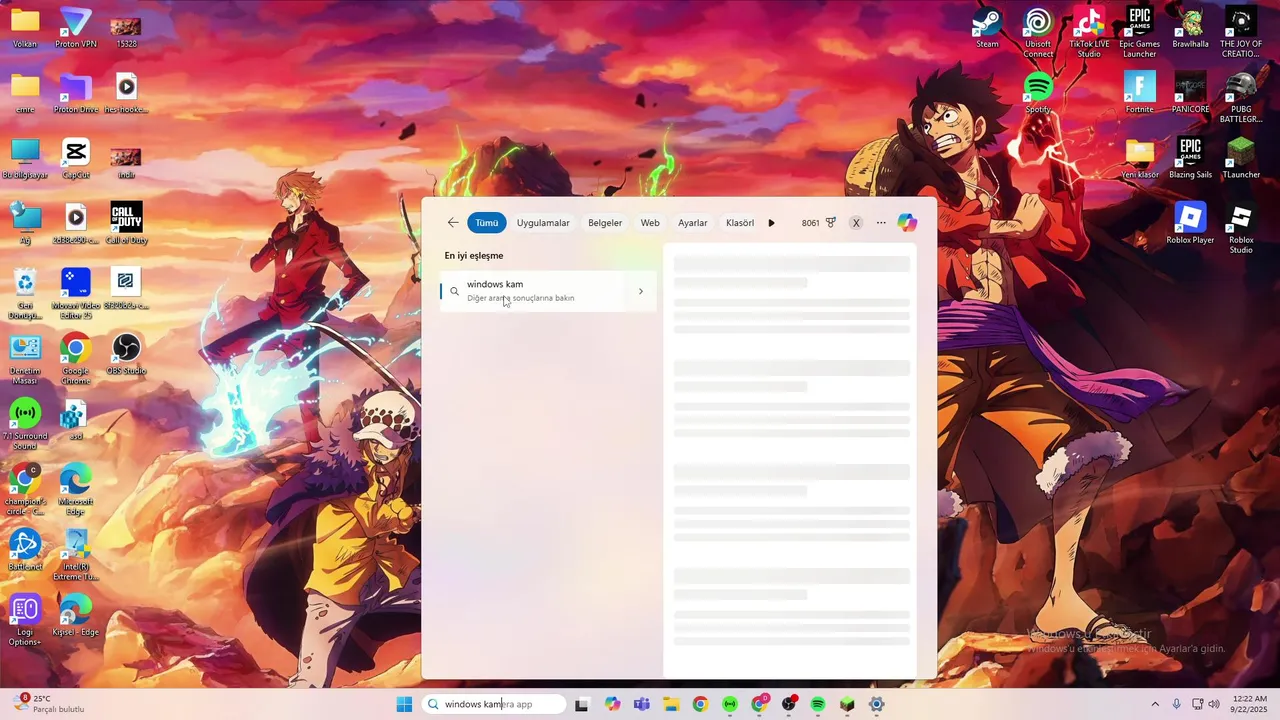1280x720 pixels.
Task: Select the Call of Duty shortcut
Action: [126, 224]
